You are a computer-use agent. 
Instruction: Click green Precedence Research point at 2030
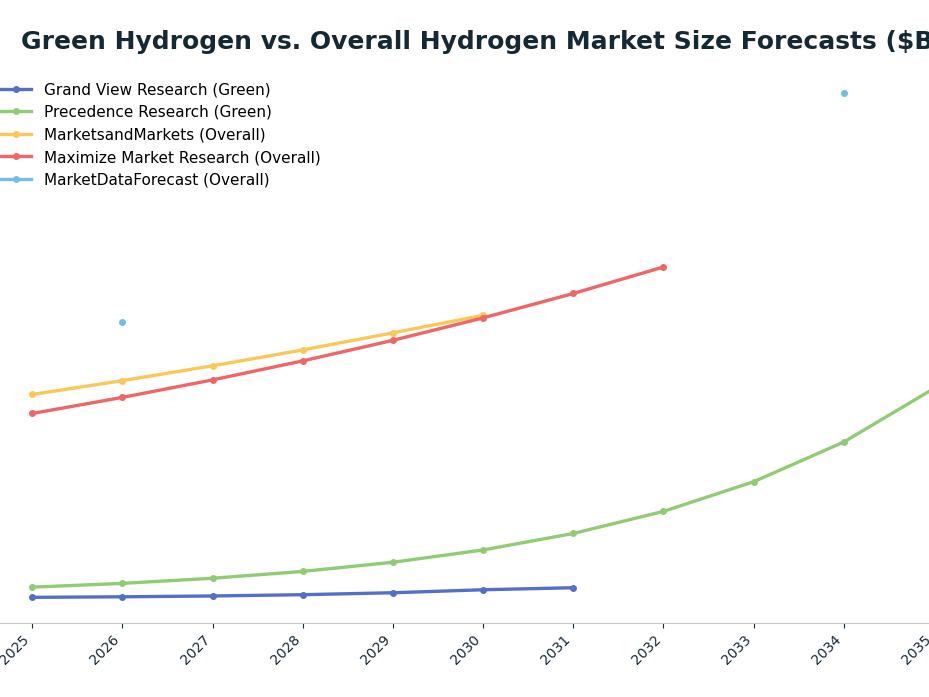point(483,550)
